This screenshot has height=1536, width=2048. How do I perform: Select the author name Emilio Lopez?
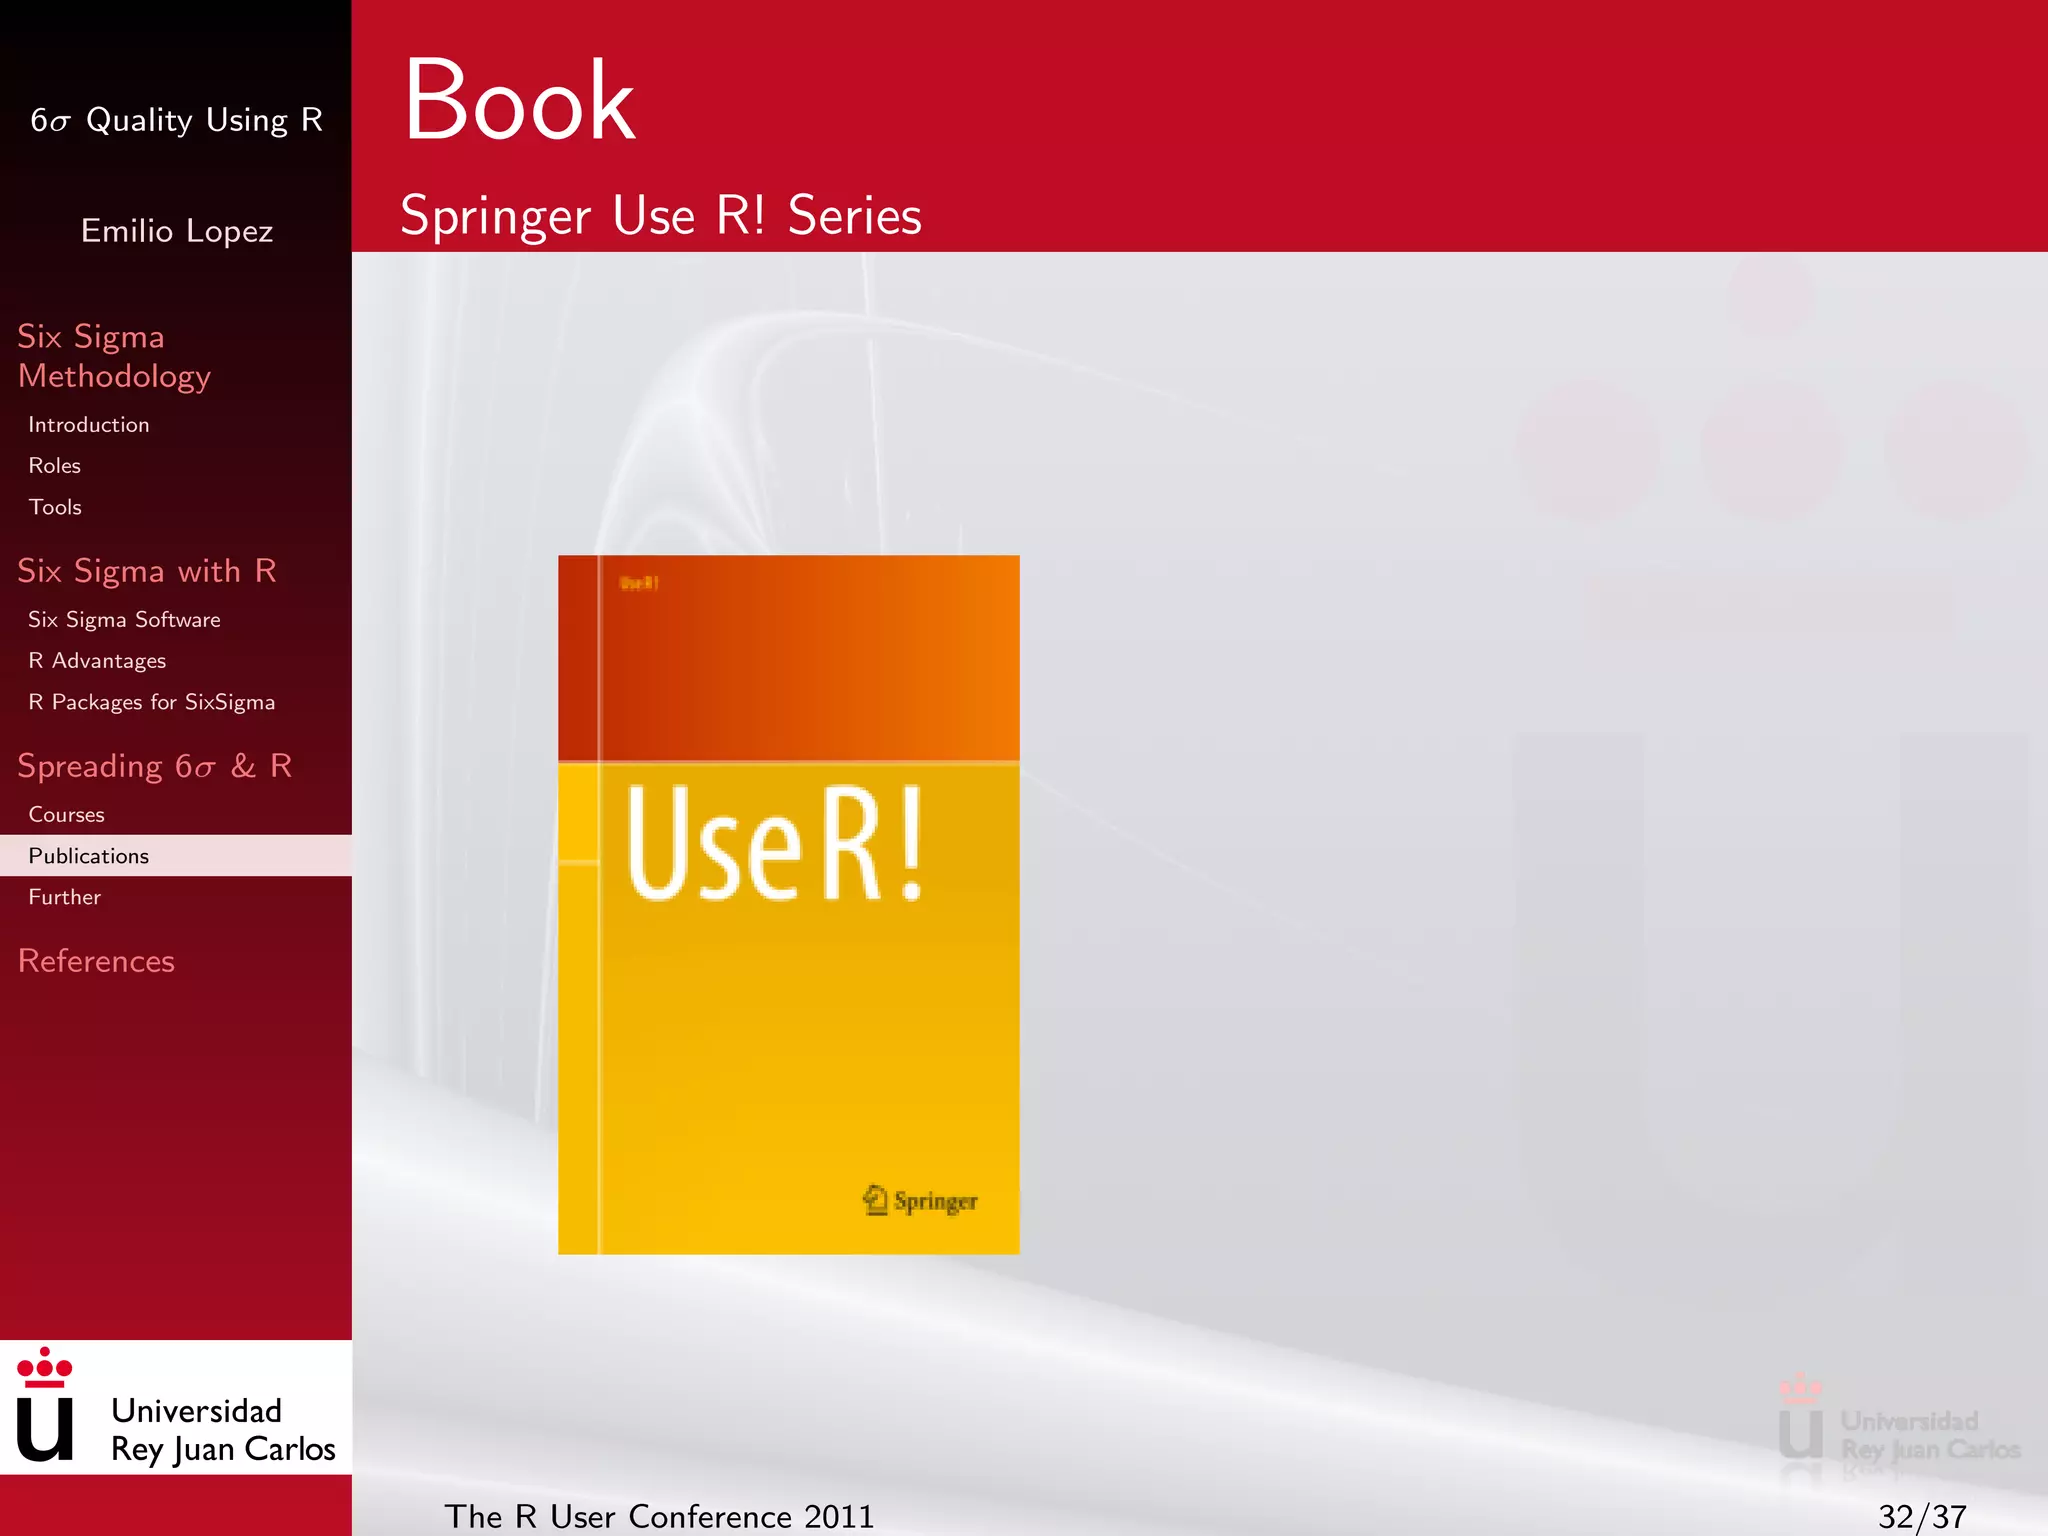[177, 231]
